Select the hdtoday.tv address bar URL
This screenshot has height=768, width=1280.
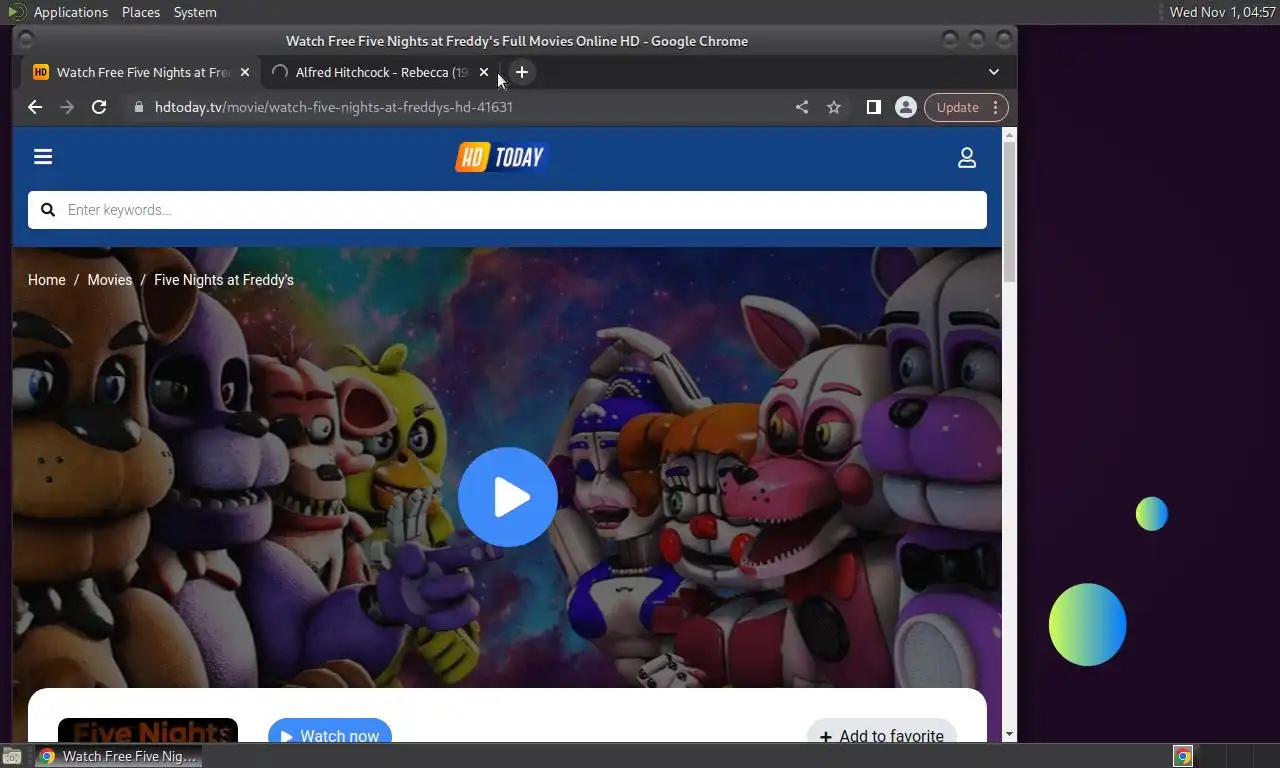[x=334, y=107]
